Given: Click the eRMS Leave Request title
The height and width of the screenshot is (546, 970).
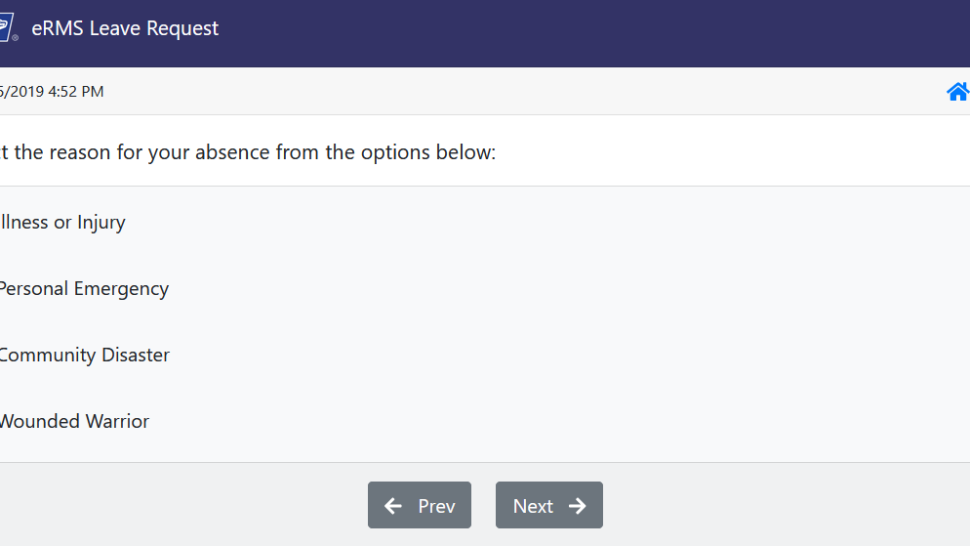Looking at the screenshot, I should tap(125, 28).
